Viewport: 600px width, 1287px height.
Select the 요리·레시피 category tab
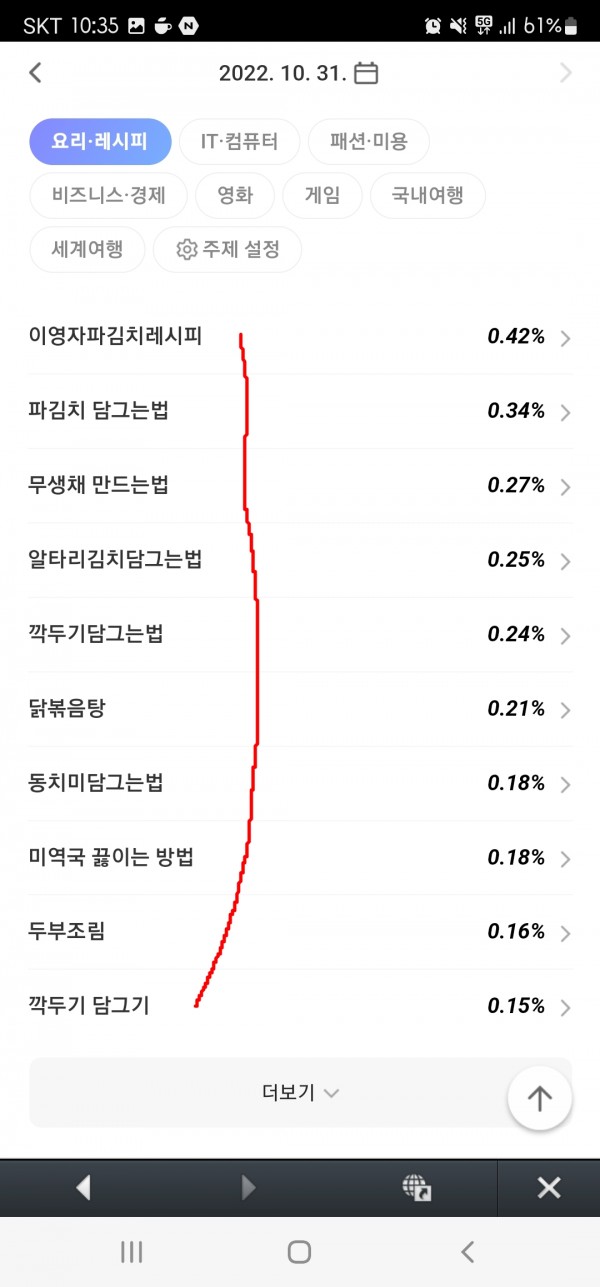(100, 142)
